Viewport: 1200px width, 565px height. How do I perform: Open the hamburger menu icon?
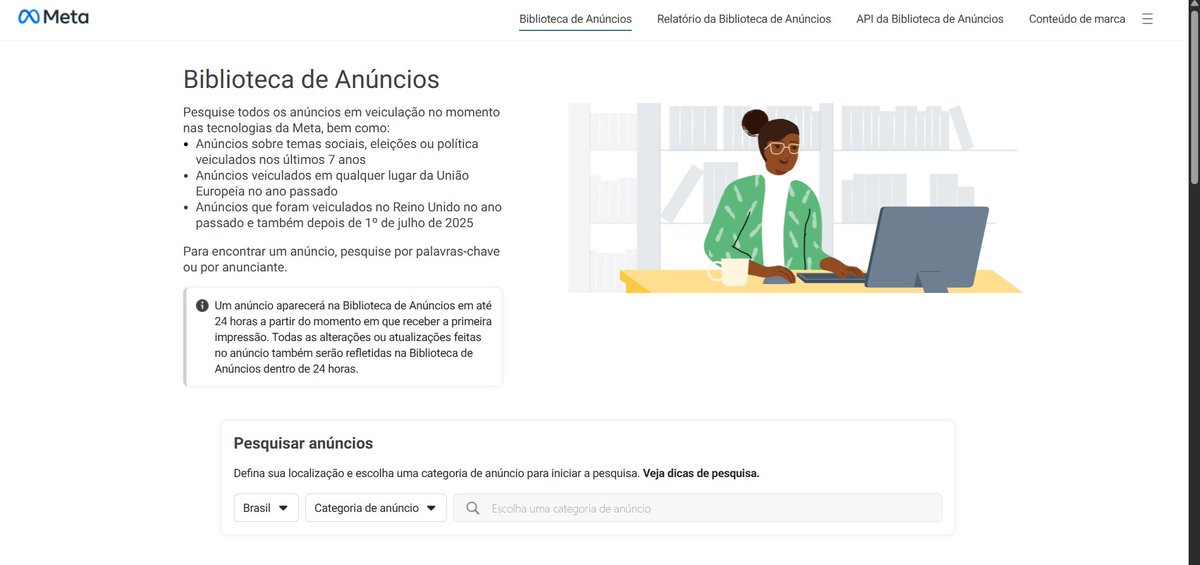tap(1147, 19)
